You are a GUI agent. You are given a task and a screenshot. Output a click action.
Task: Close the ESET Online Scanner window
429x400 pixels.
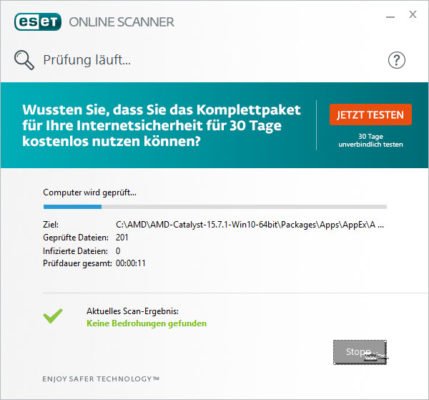coord(413,15)
